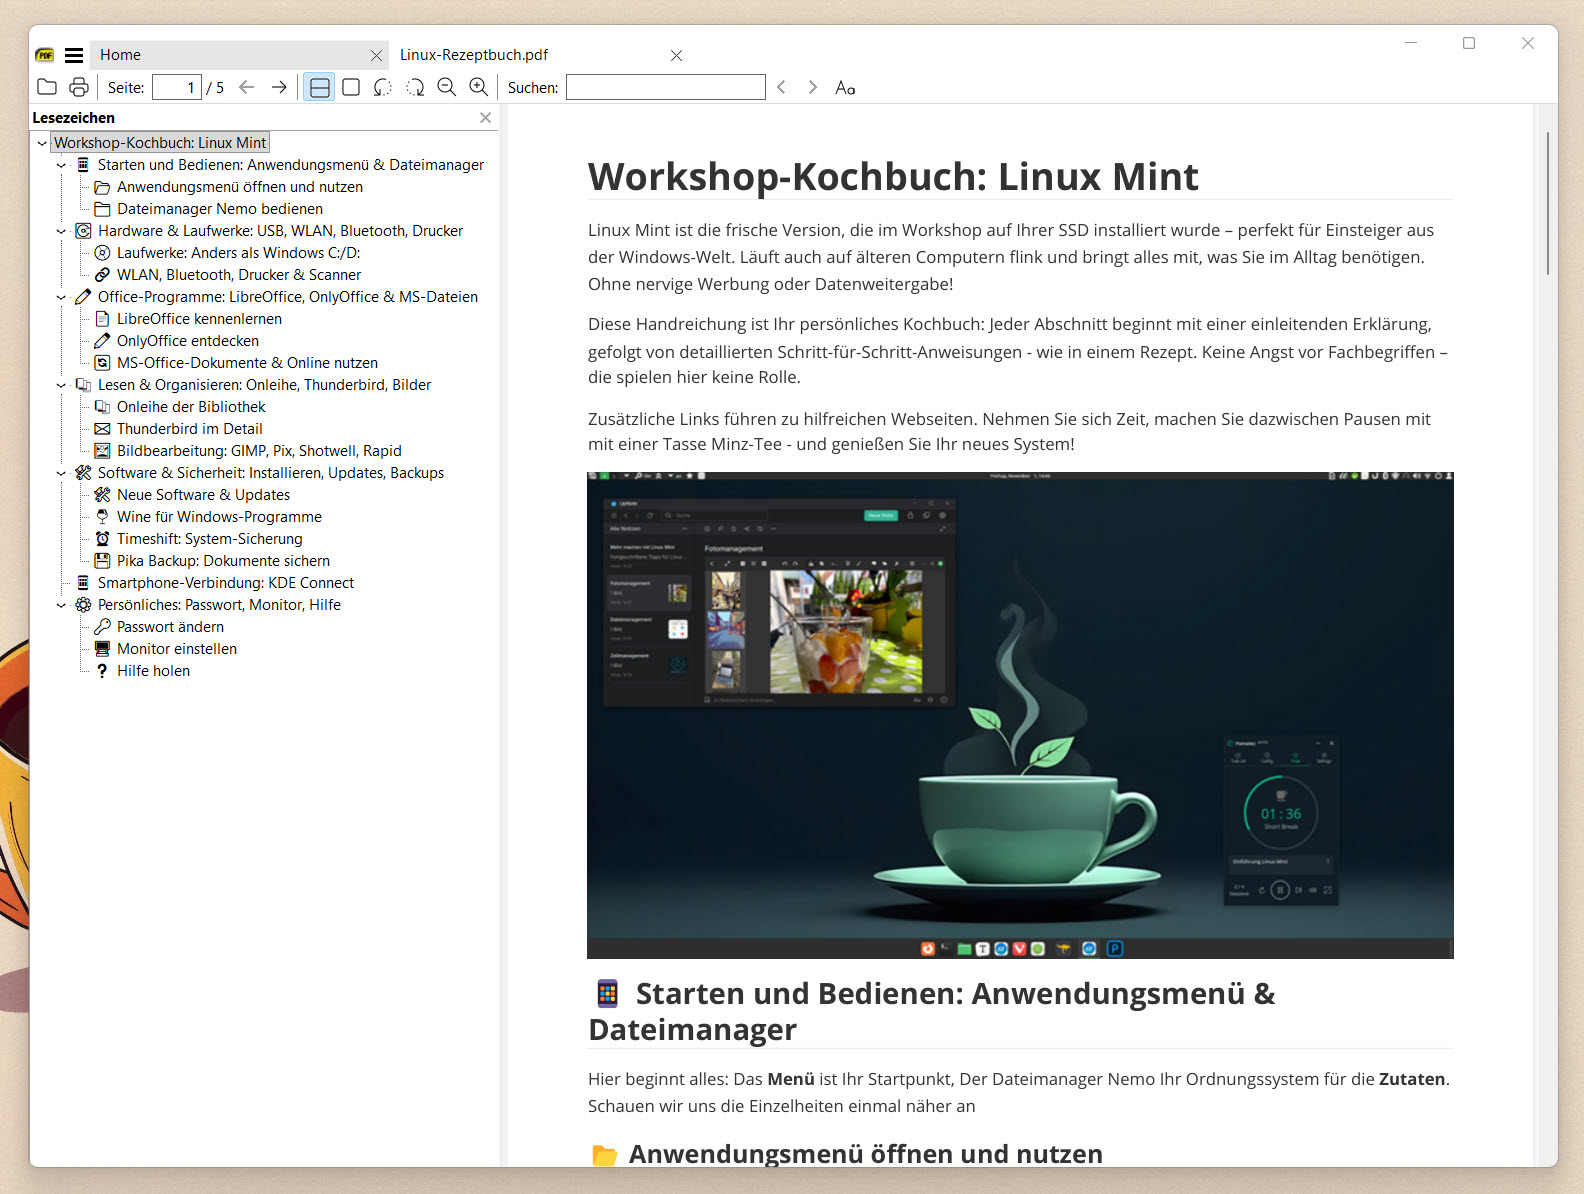Click the print icon in toolbar
1584x1194 pixels.
pos(79,87)
